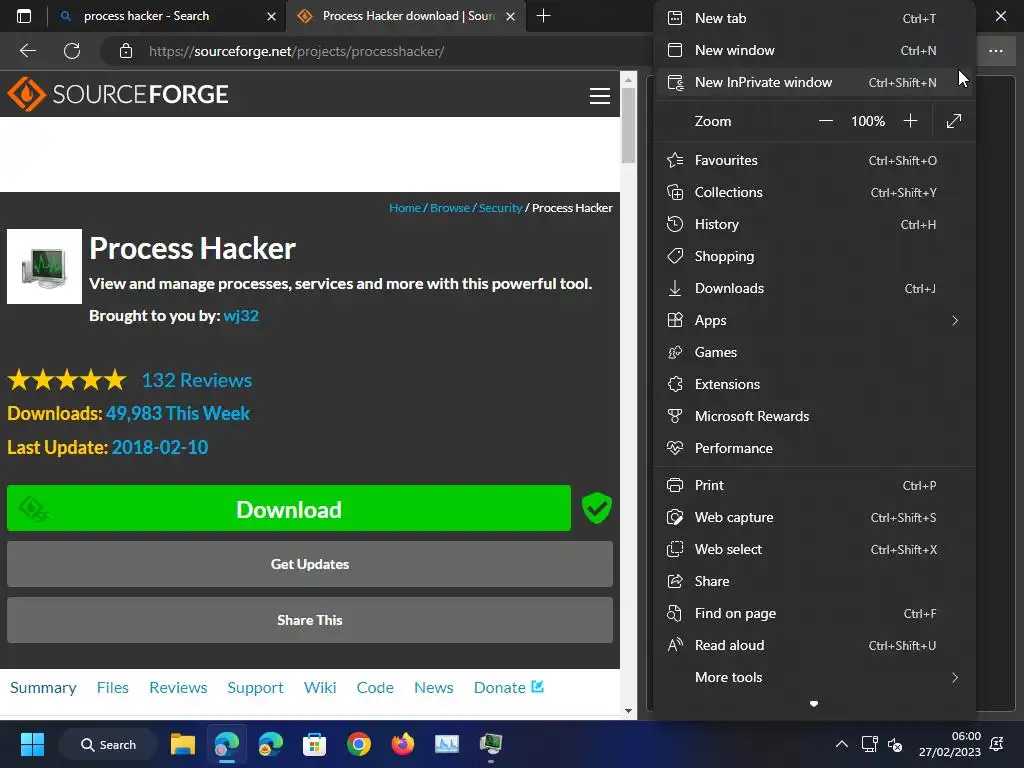Choose Share from Edge menu
Screen dimensions: 1024x768
click(814, 581)
